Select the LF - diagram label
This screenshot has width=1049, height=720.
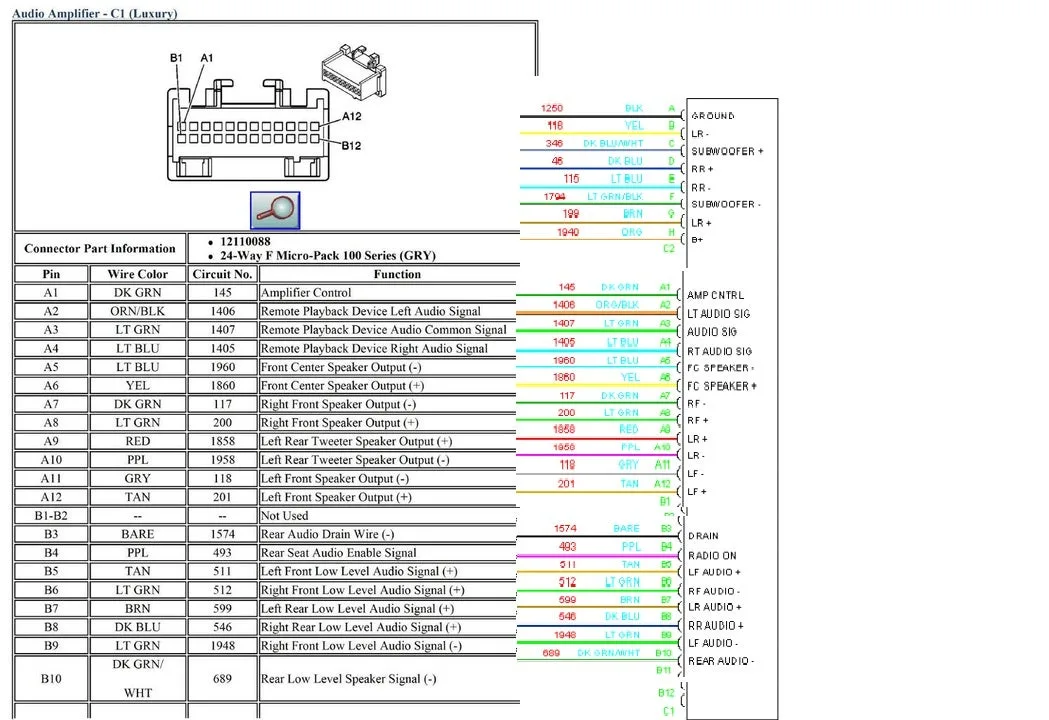[x=696, y=474]
